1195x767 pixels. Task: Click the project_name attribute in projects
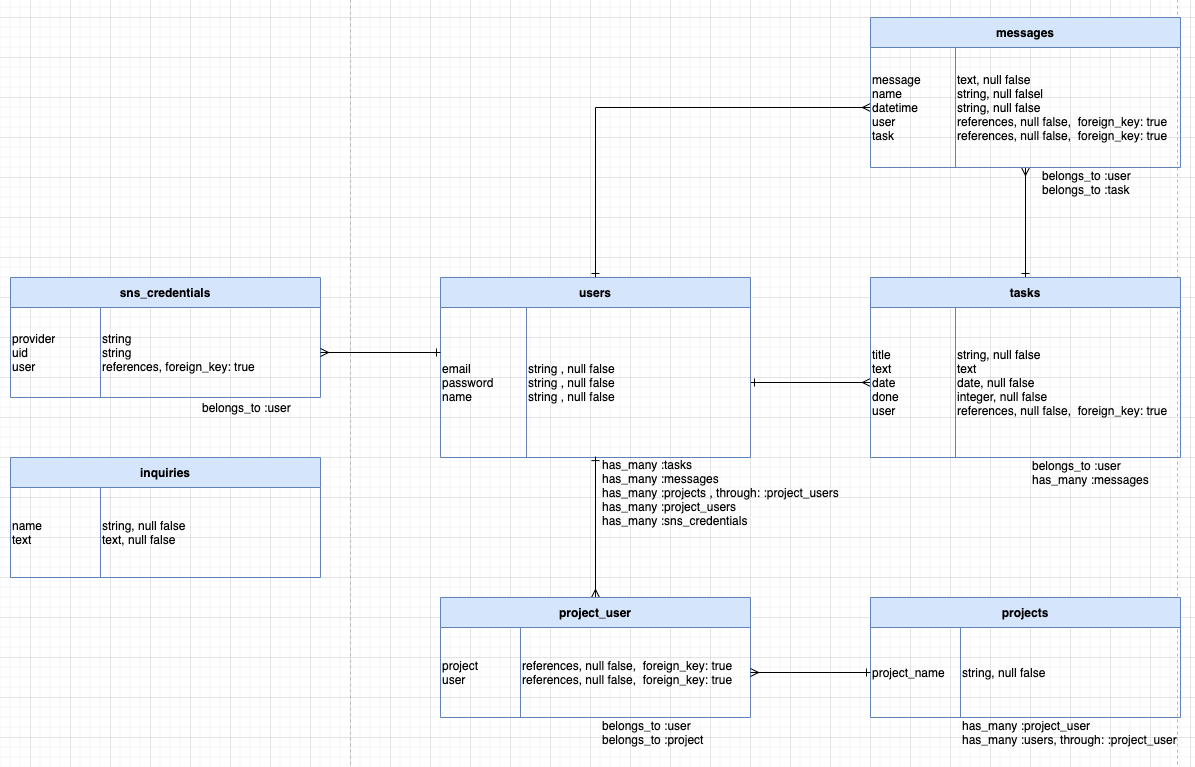point(908,673)
